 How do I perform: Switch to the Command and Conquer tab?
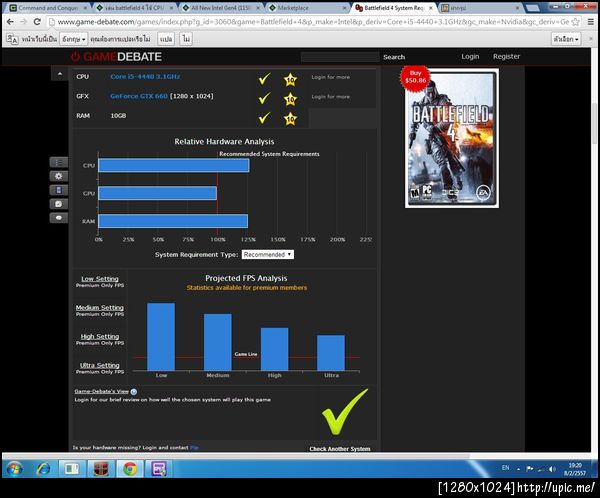click(x=48, y=8)
